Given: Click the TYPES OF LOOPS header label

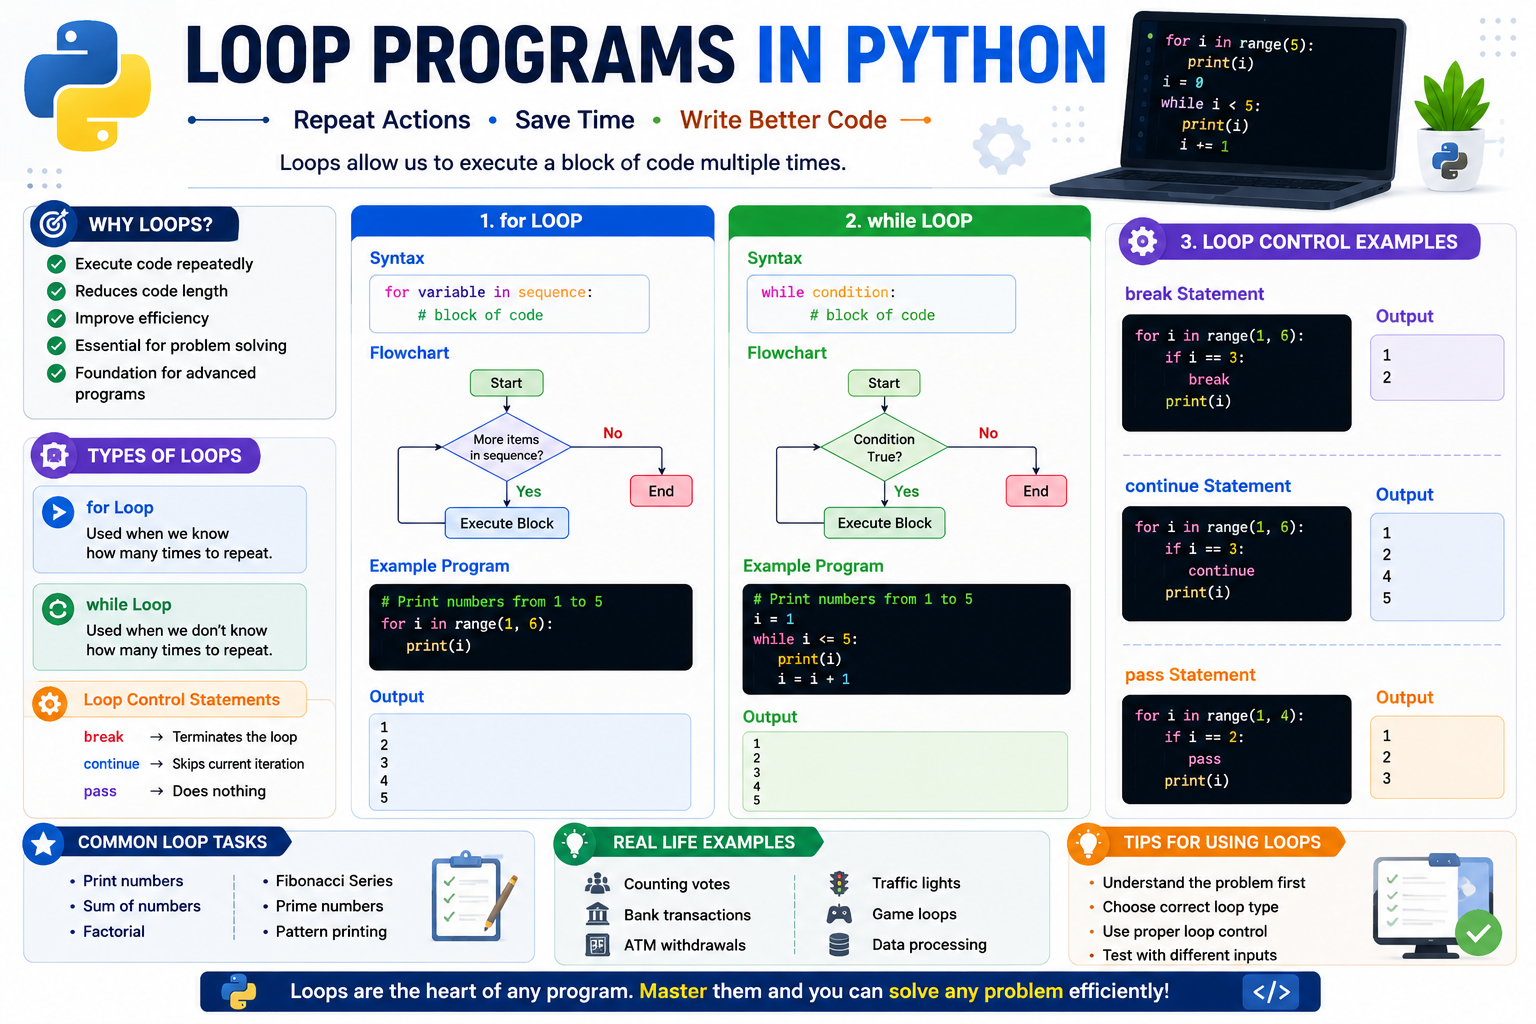Looking at the screenshot, I should [165, 456].
